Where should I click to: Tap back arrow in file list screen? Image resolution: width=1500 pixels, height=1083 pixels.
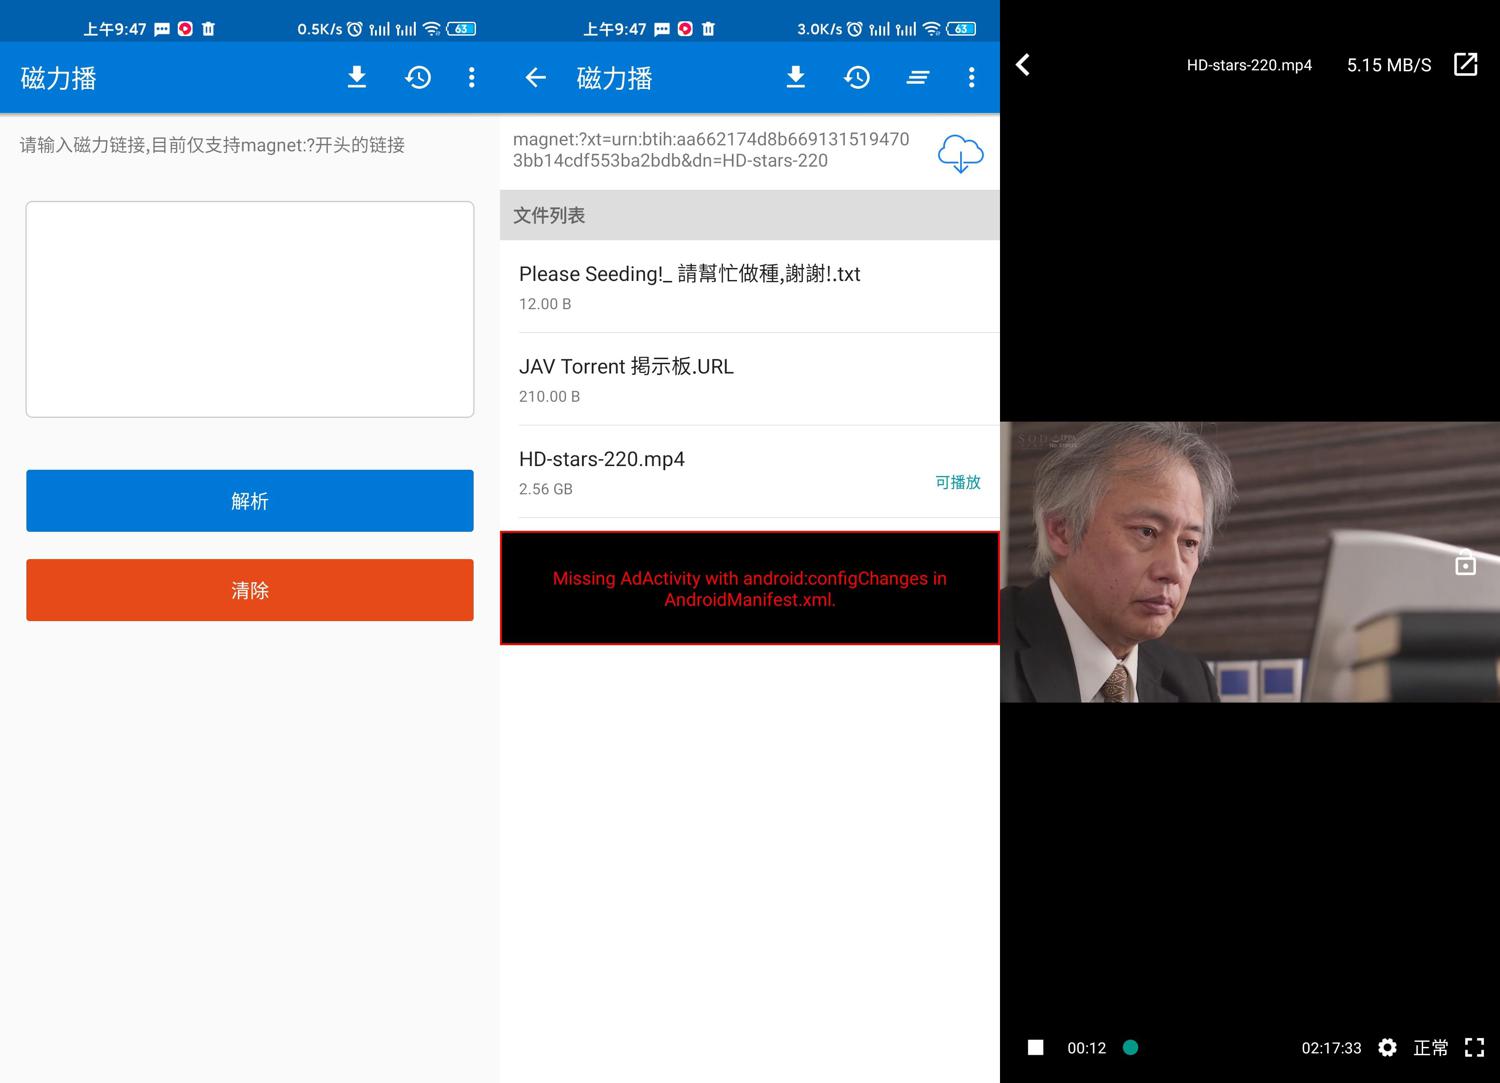click(x=536, y=77)
